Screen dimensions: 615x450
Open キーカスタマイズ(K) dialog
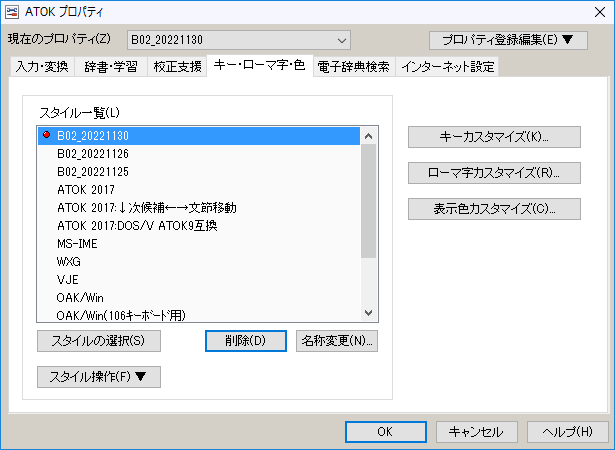[x=494, y=137]
